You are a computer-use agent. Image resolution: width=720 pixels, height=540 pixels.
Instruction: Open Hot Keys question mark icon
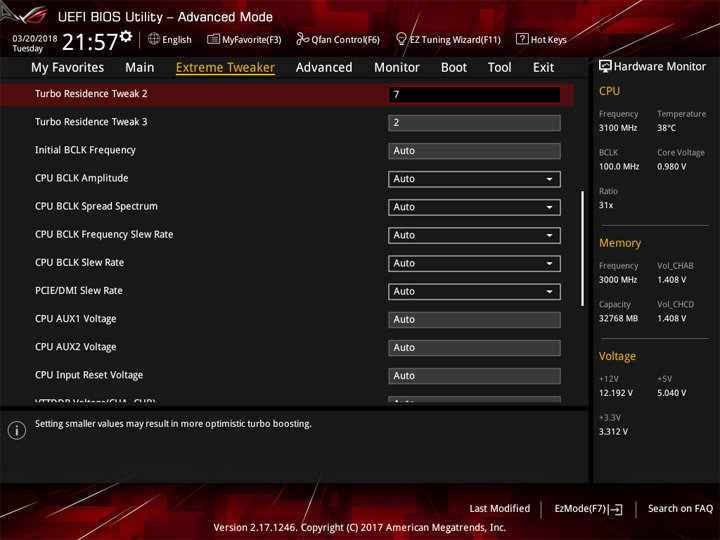point(522,39)
